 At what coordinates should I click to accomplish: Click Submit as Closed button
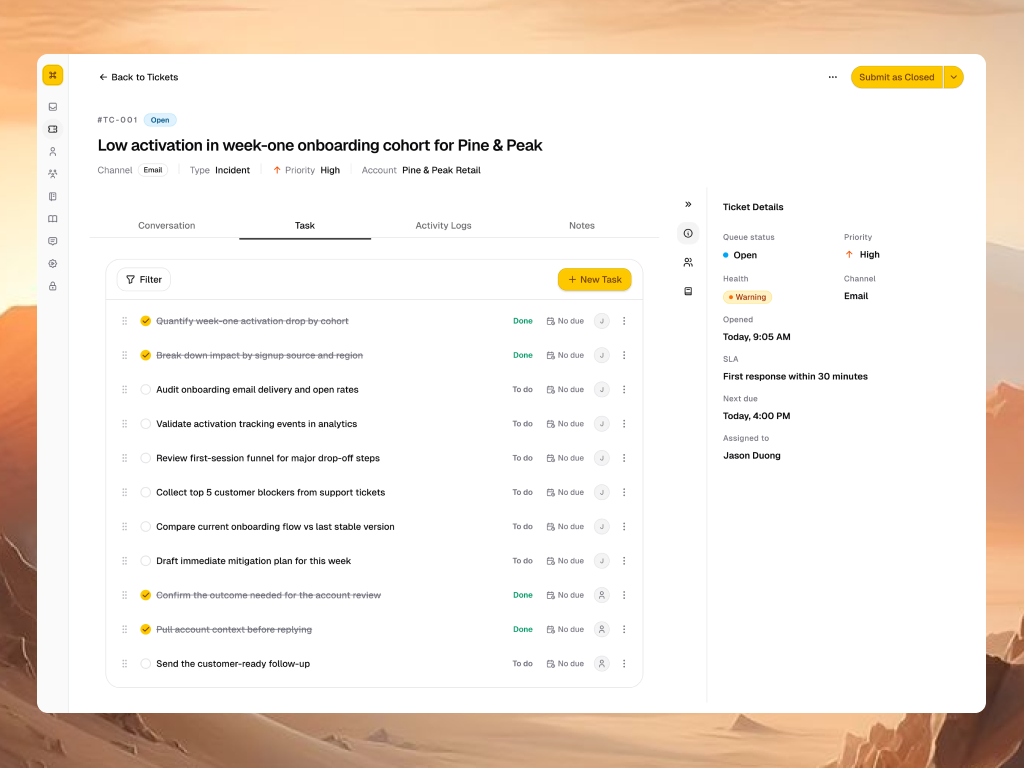897,77
